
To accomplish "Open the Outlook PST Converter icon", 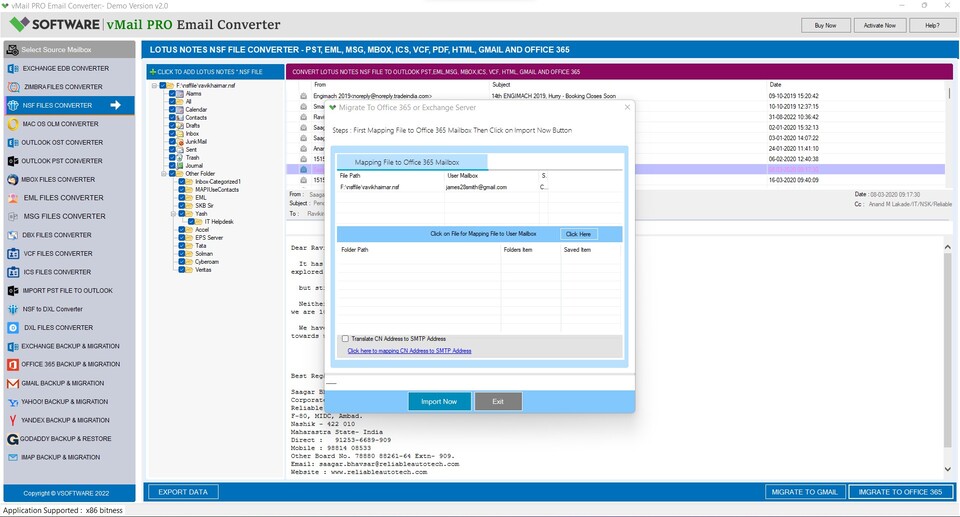I will (x=13, y=161).
